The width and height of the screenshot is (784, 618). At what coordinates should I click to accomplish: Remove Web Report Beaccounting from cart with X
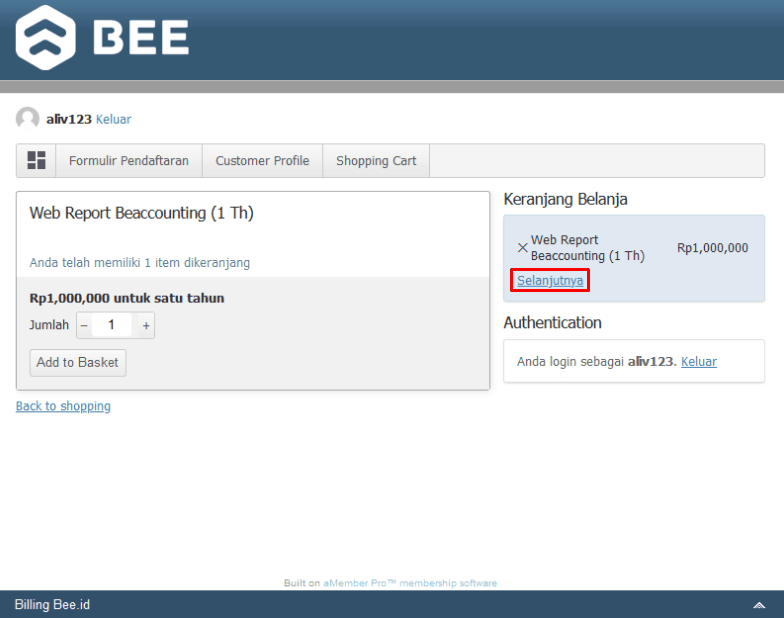[522, 248]
